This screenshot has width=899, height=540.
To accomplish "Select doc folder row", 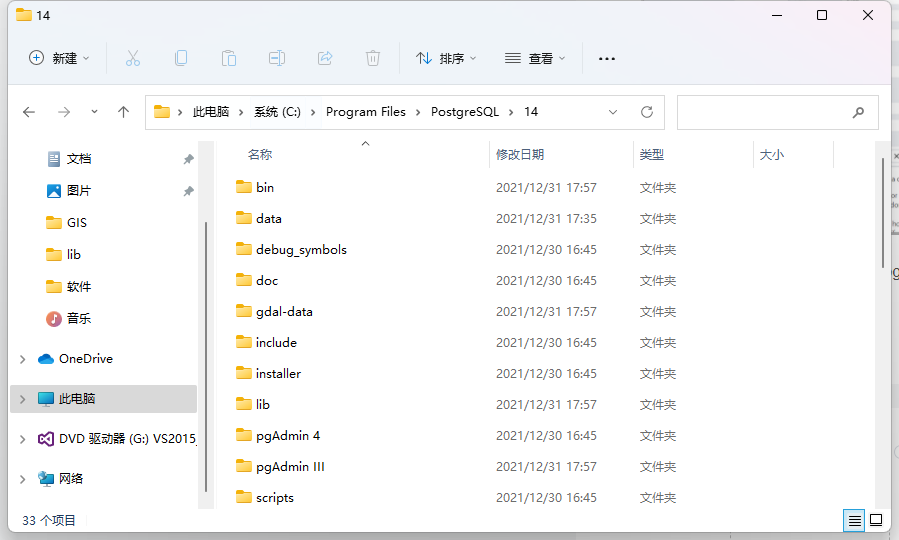I will pos(456,280).
